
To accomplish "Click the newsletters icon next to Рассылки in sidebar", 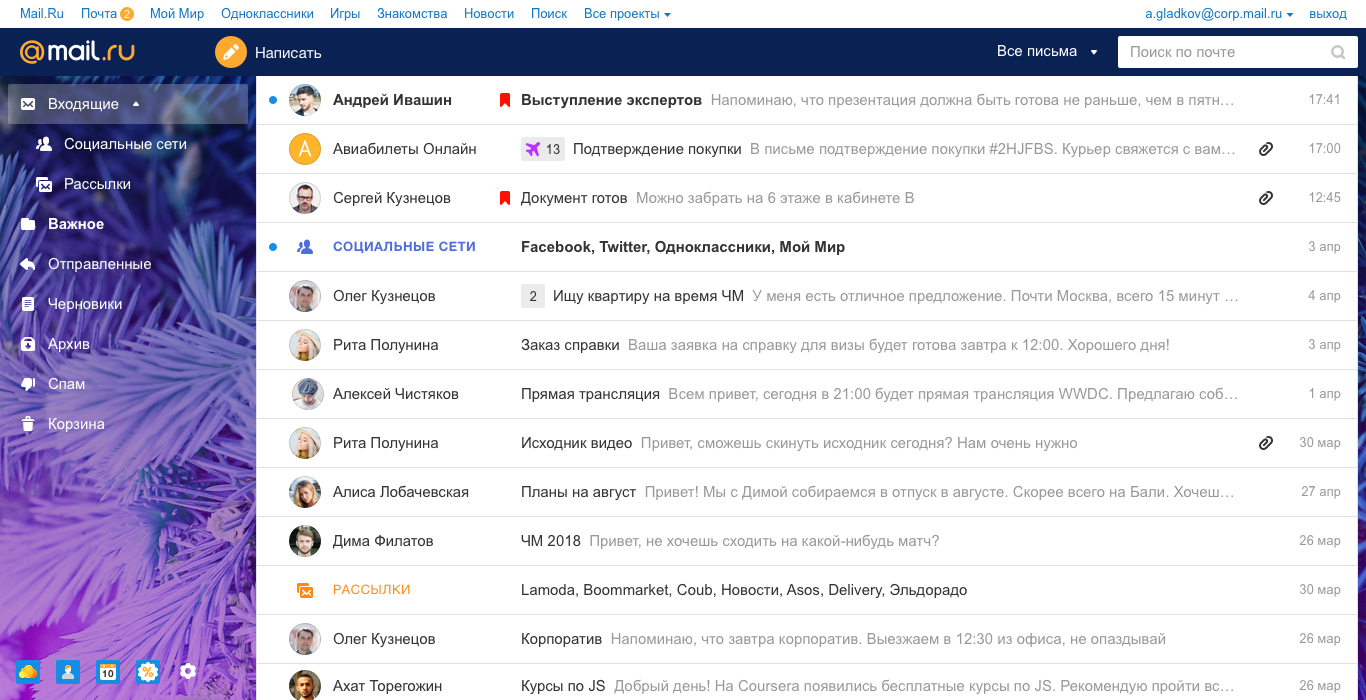I will (44, 184).
